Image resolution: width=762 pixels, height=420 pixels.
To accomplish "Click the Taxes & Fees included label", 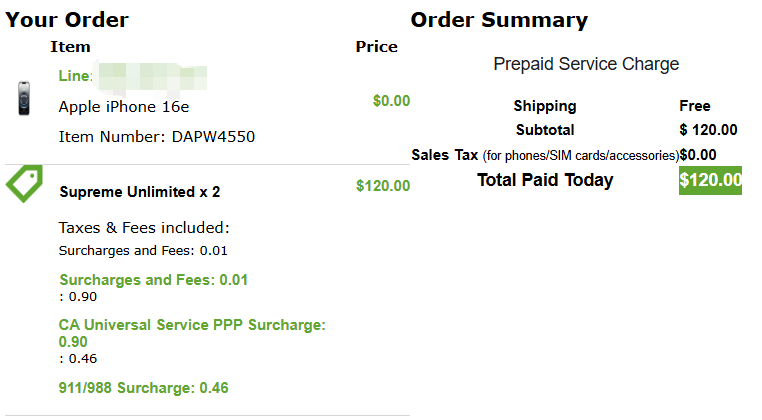I will [144, 227].
